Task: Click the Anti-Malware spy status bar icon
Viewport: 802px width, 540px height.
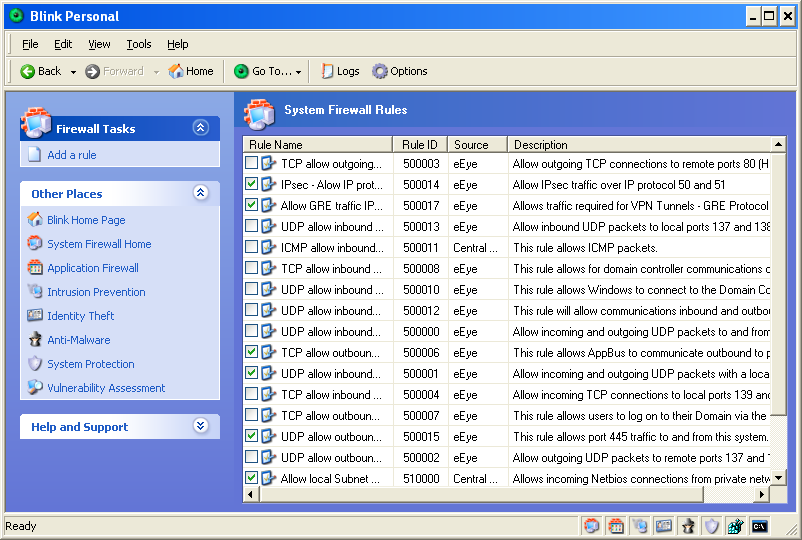Action: 688,526
